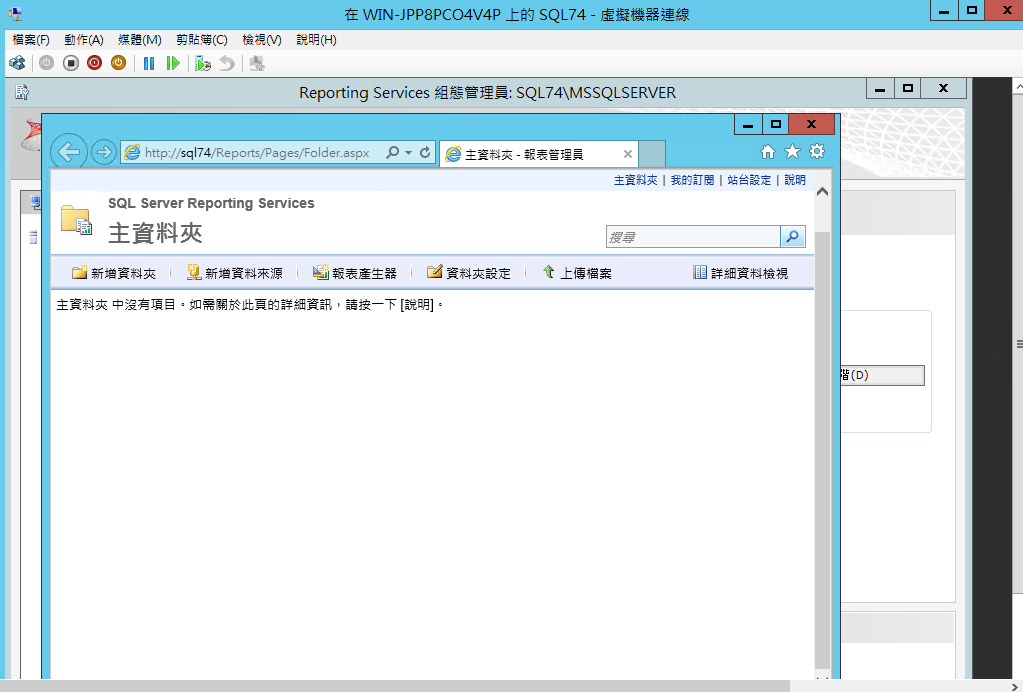Close the 主資料夾 - 報表管理員 tab
The width and height of the screenshot is (1023, 692).
pos(628,154)
